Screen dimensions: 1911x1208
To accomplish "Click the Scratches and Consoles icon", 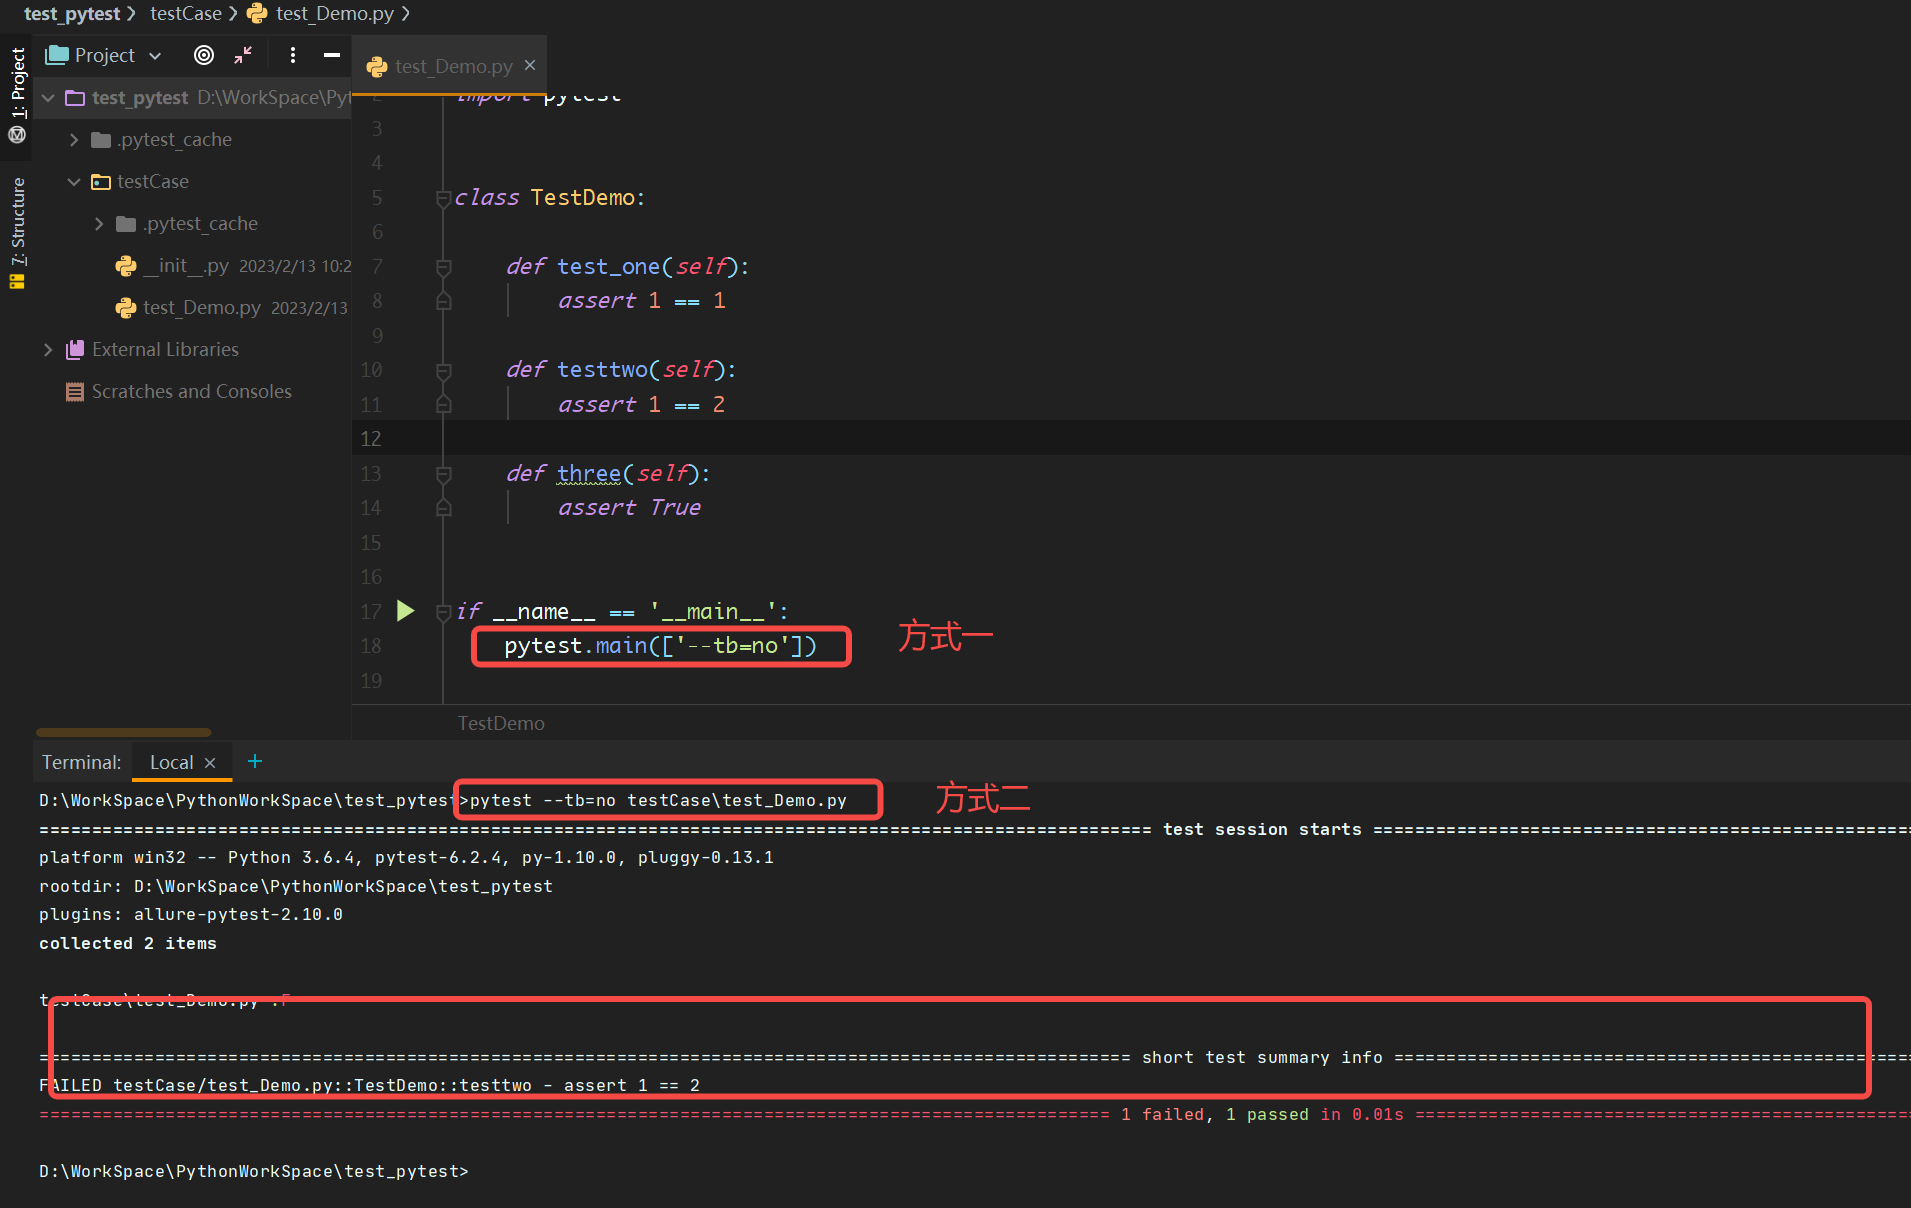I will (75, 391).
